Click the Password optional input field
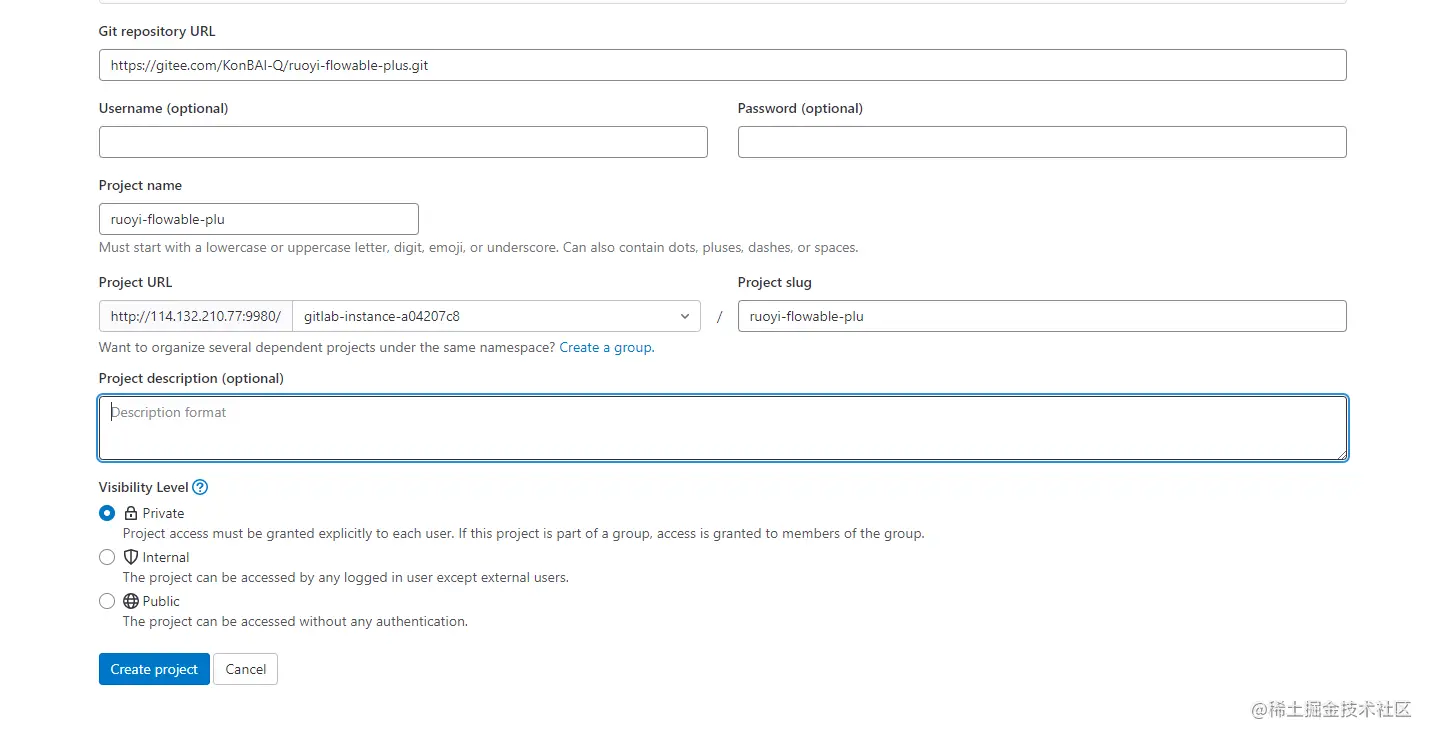1433x741 pixels. pos(1041,142)
